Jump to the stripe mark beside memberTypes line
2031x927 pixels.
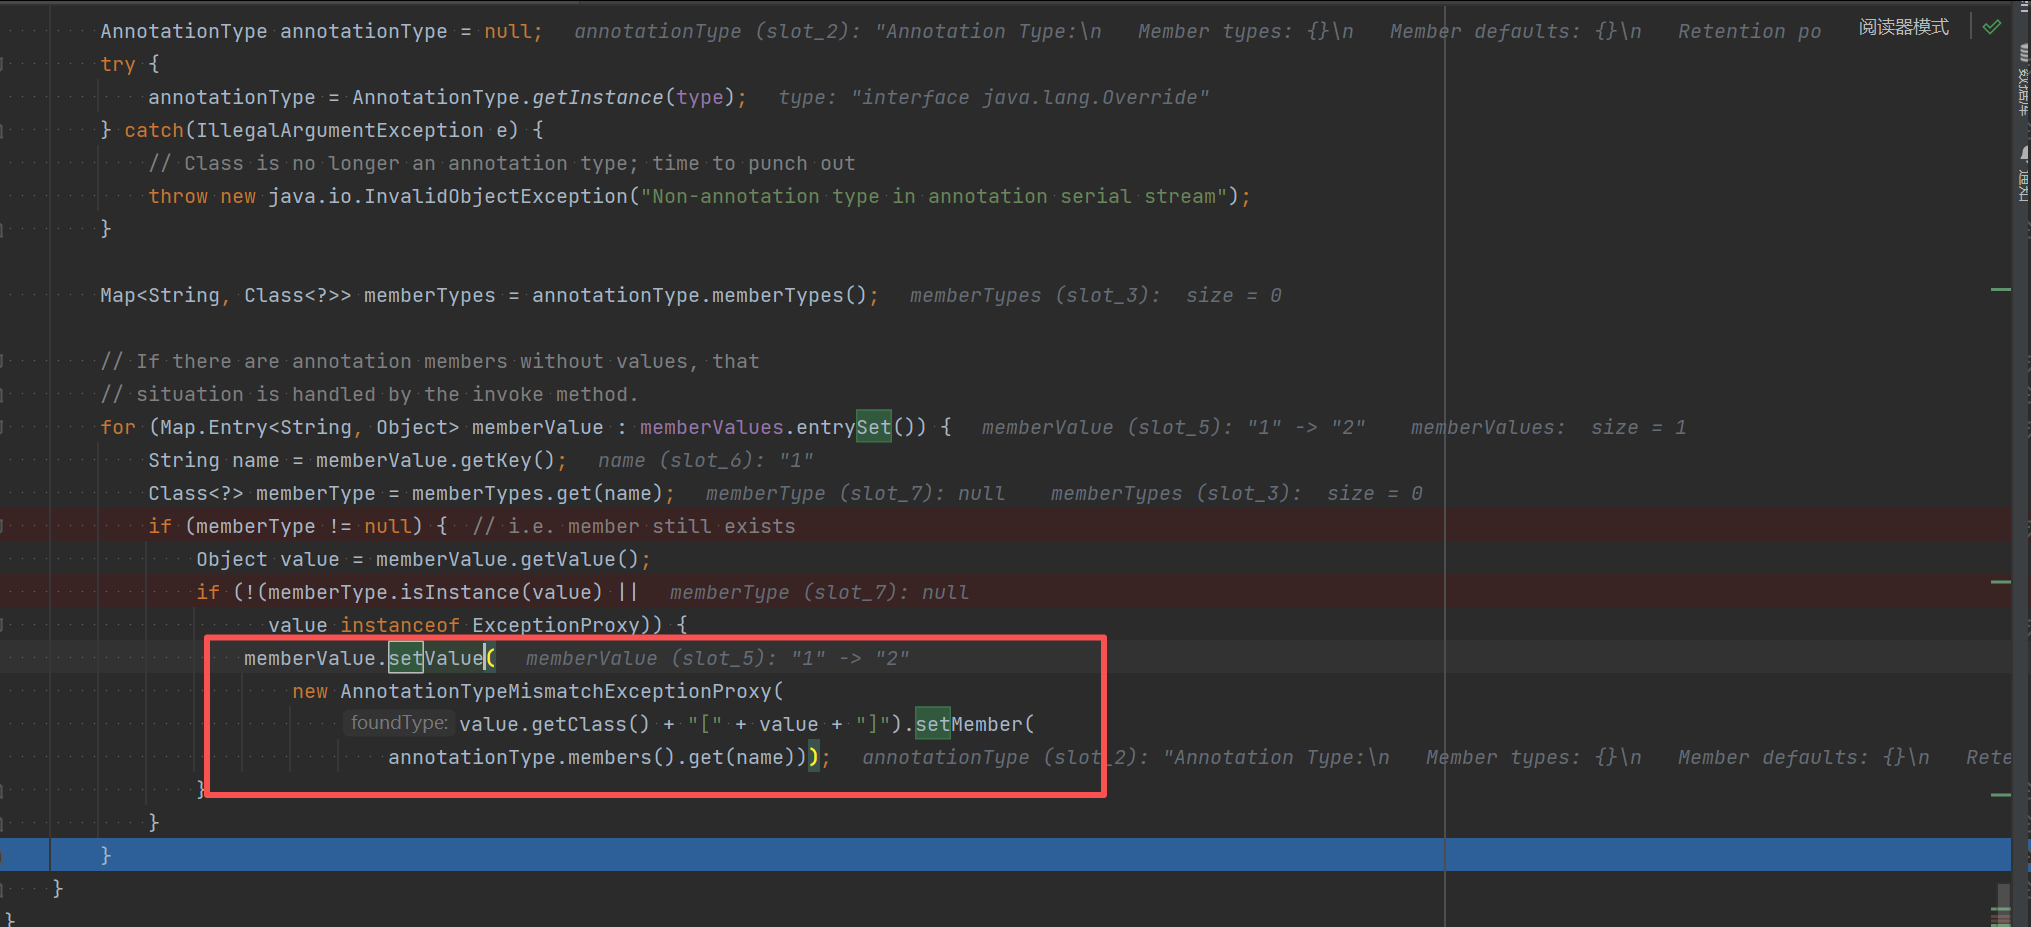2000,290
